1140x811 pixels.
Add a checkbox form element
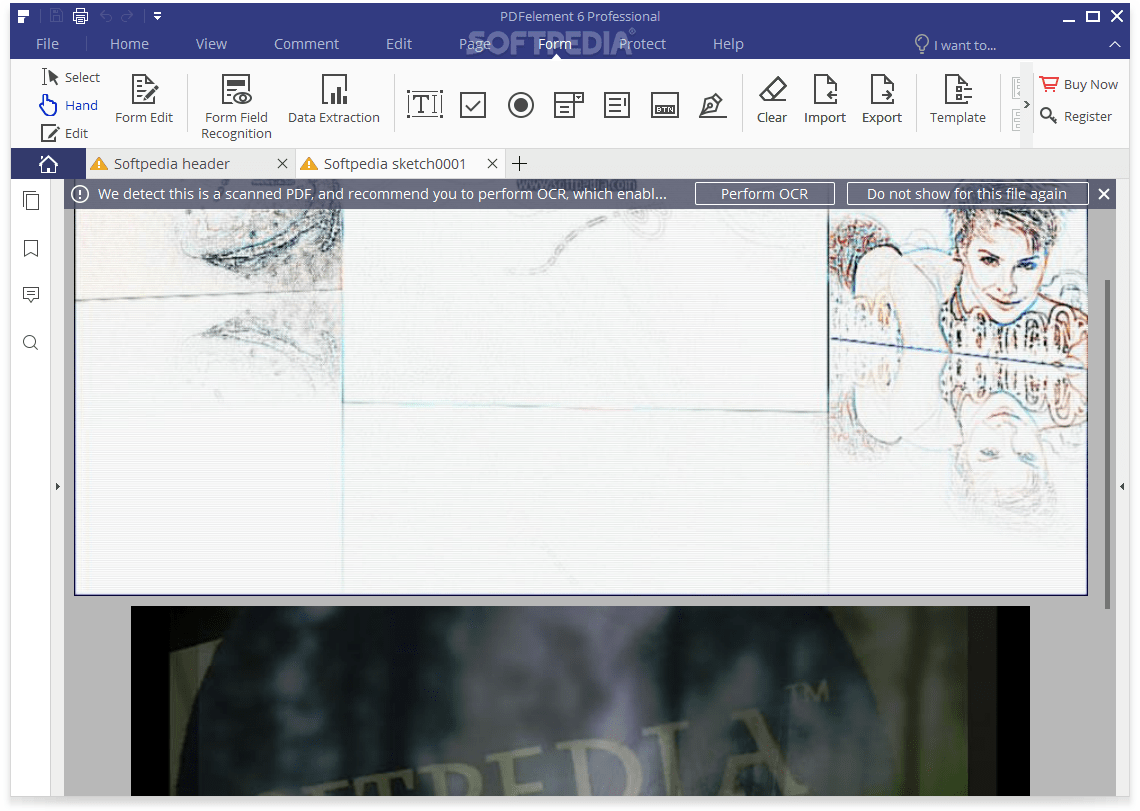[473, 105]
